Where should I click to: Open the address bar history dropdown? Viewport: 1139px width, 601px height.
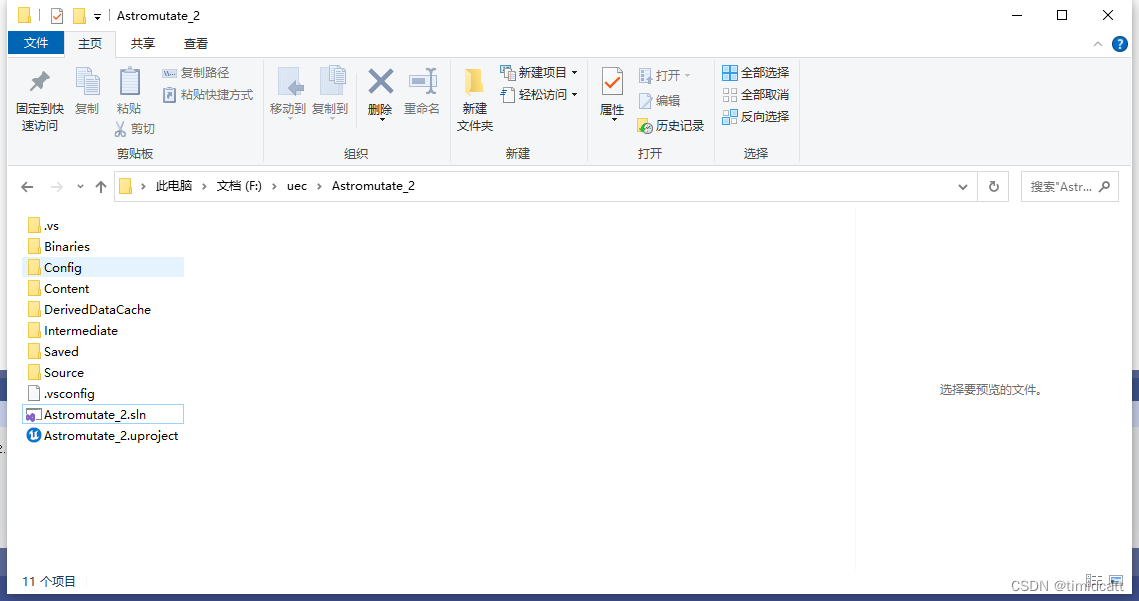(x=962, y=187)
